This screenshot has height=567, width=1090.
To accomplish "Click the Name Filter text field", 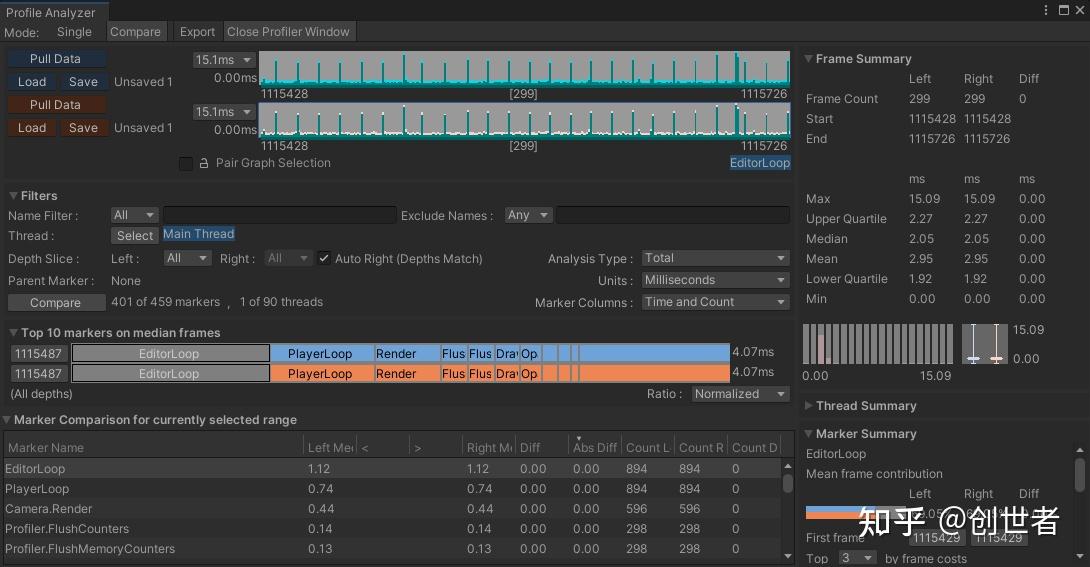I will pyautogui.click(x=280, y=215).
